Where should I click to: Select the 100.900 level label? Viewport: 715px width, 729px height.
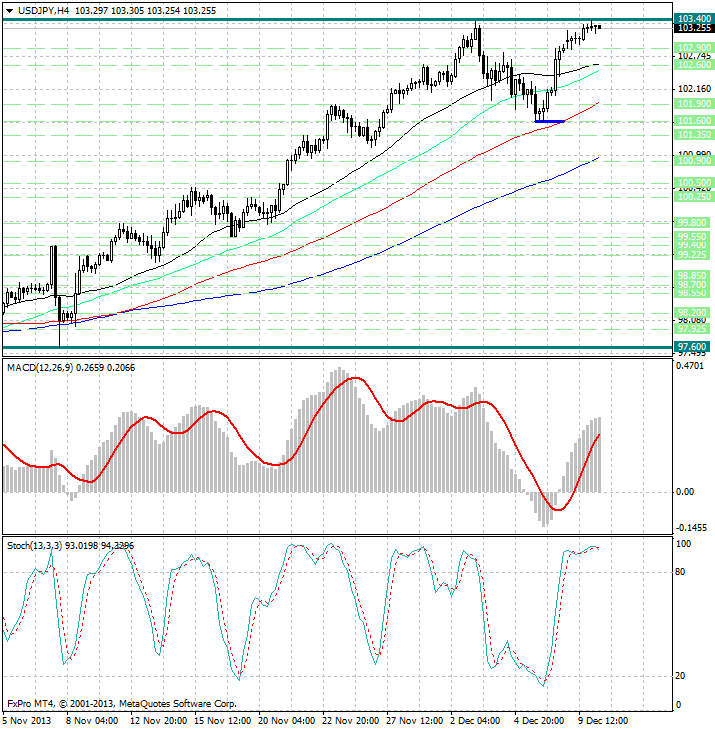pyautogui.click(x=694, y=161)
